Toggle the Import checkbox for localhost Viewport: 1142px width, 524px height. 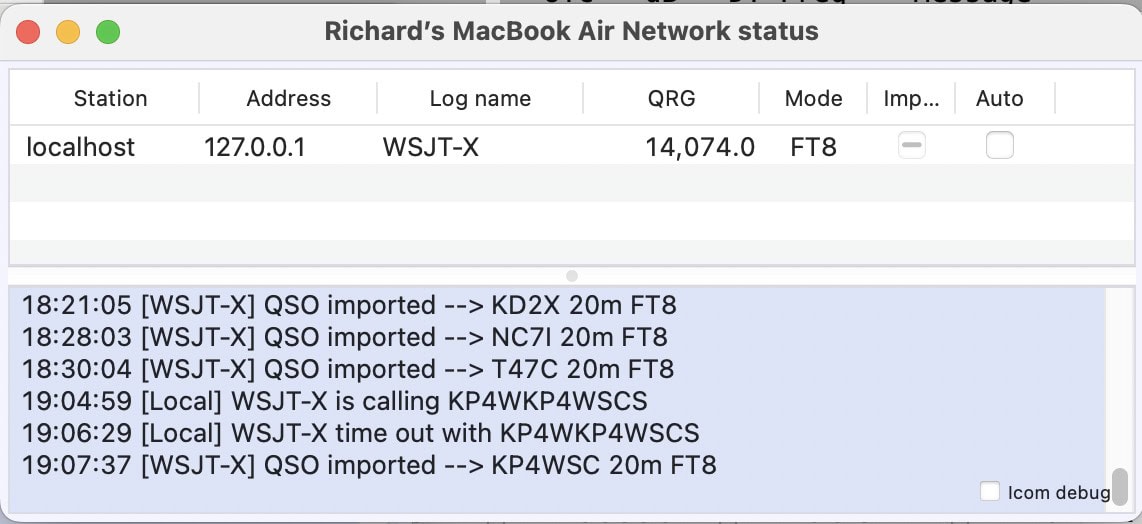click(911, 146)
